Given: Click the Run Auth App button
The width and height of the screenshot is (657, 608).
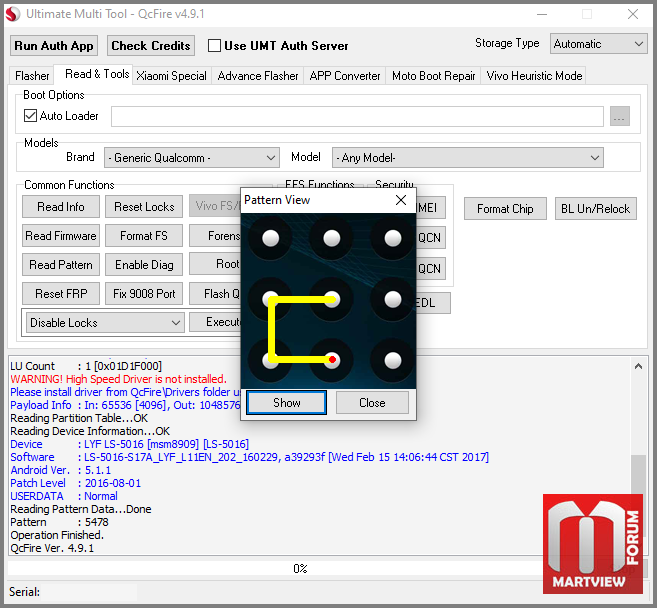Looking at the screenshot, I should click(x=54, y=45).
